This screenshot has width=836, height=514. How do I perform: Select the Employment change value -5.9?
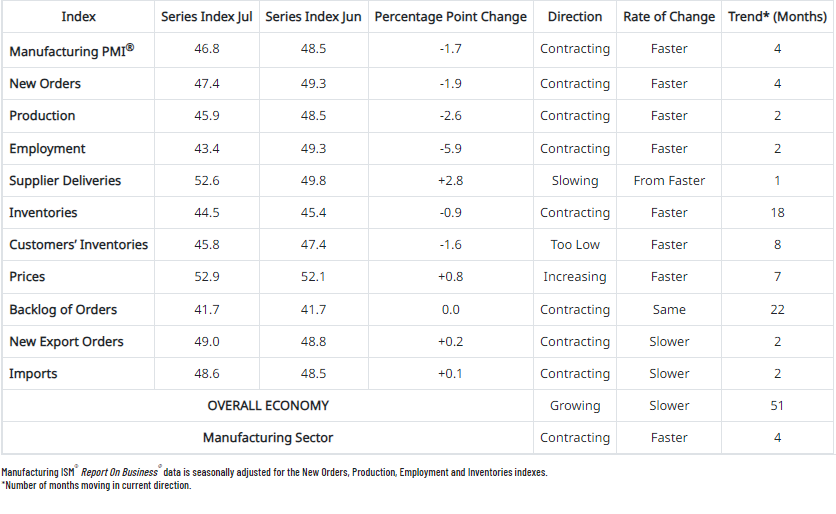[450, 149]
